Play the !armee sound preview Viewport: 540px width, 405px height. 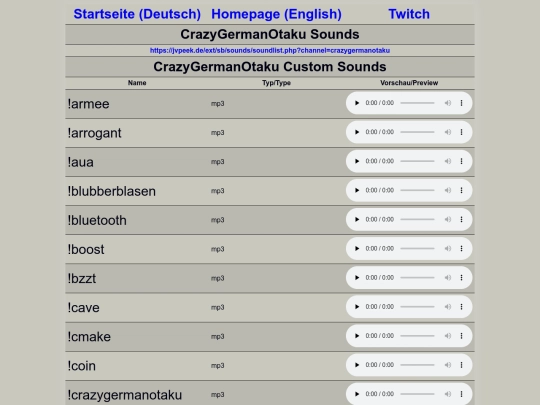(x=357, y=103)
